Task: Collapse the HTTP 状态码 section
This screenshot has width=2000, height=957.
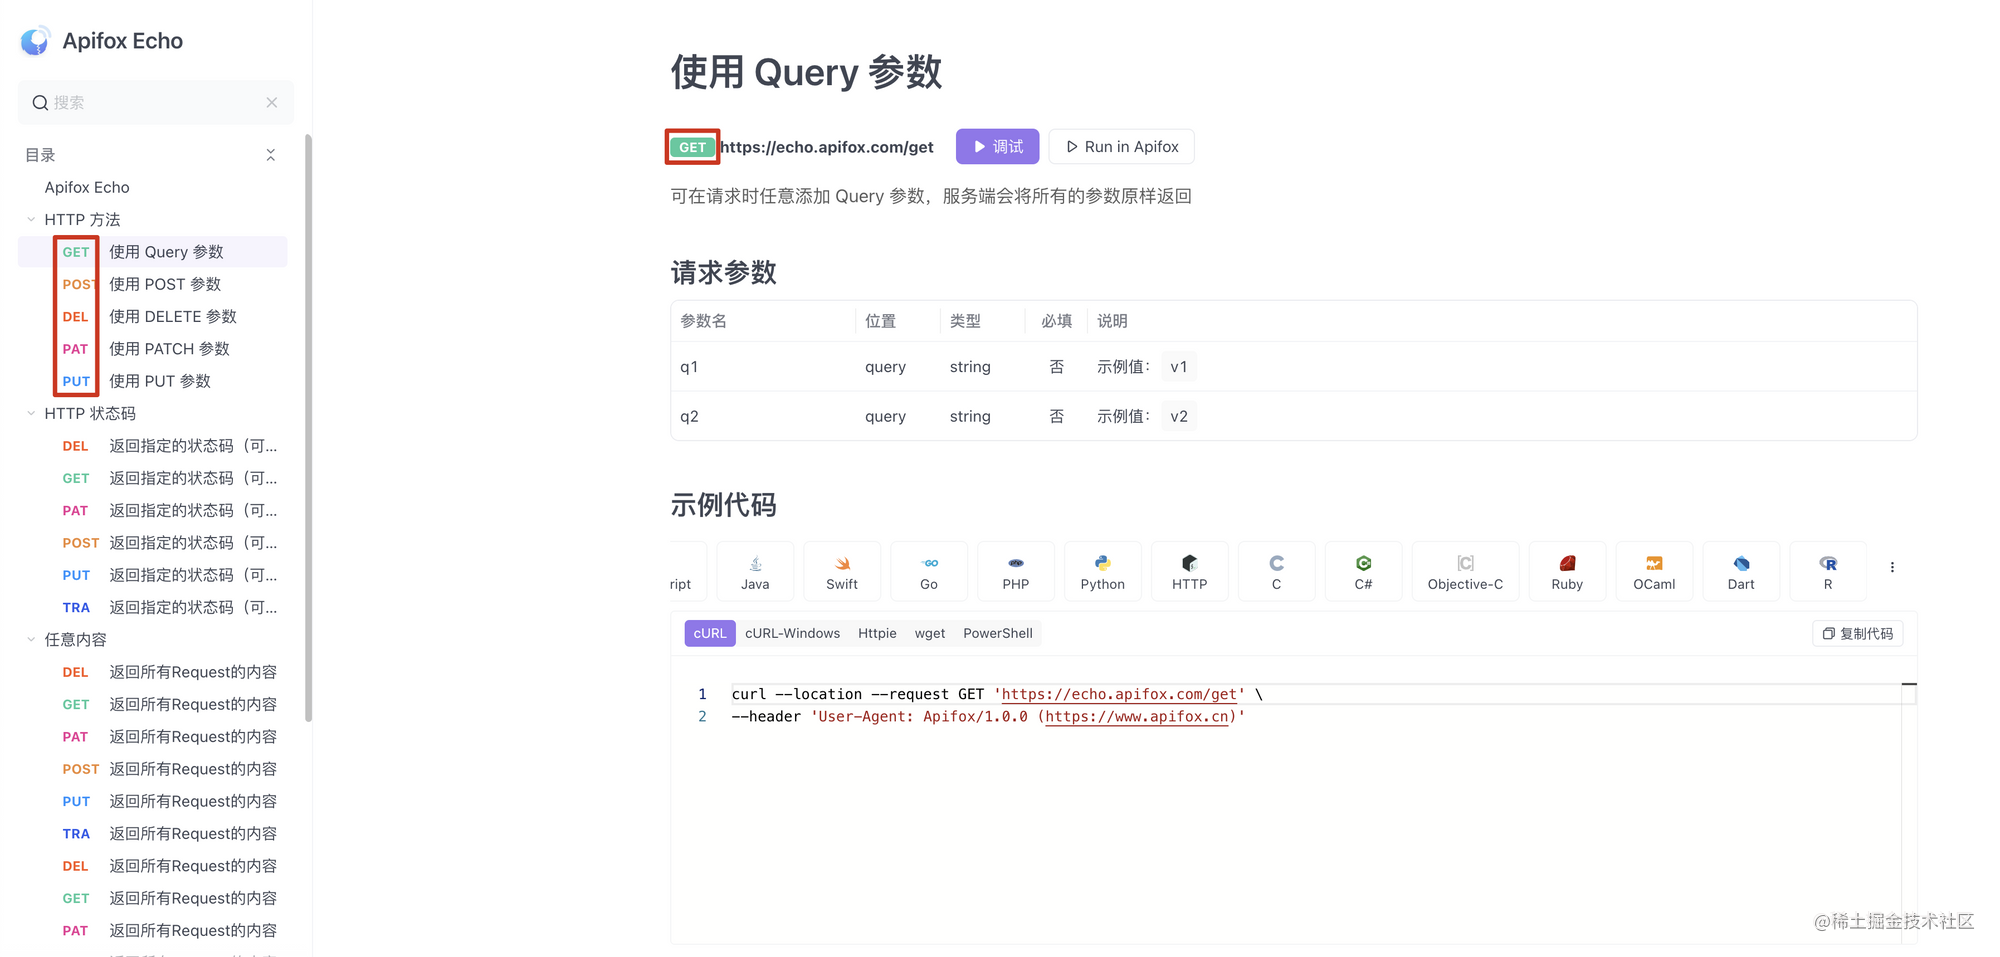Action: [30, 413]
